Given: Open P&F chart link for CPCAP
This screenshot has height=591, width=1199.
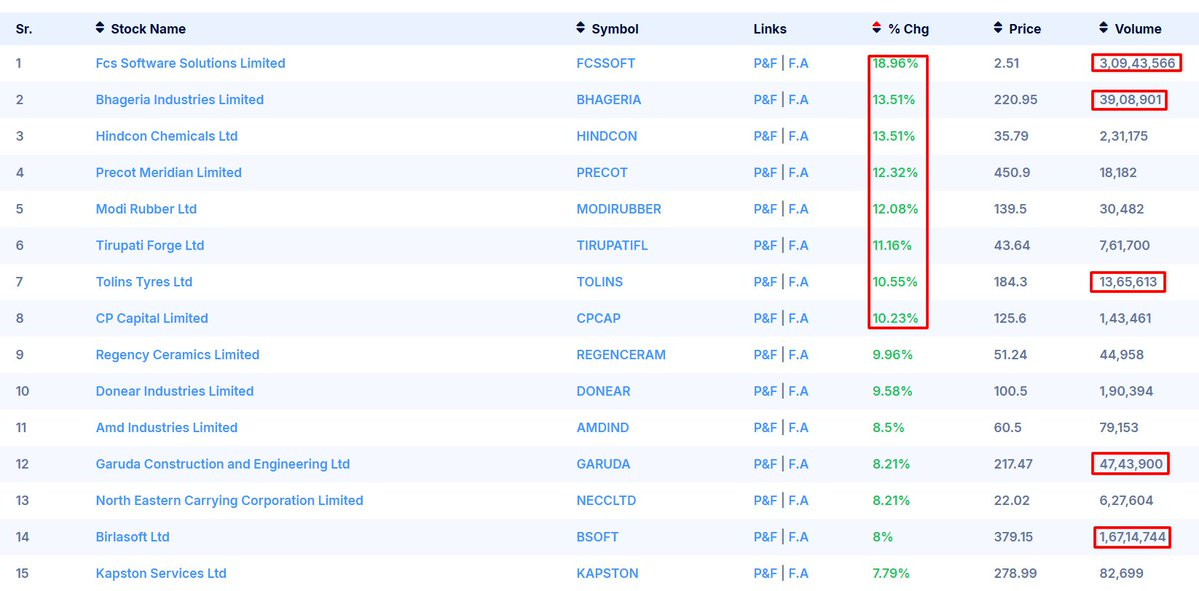Looking at the screenshot, I should pos(765,318).
